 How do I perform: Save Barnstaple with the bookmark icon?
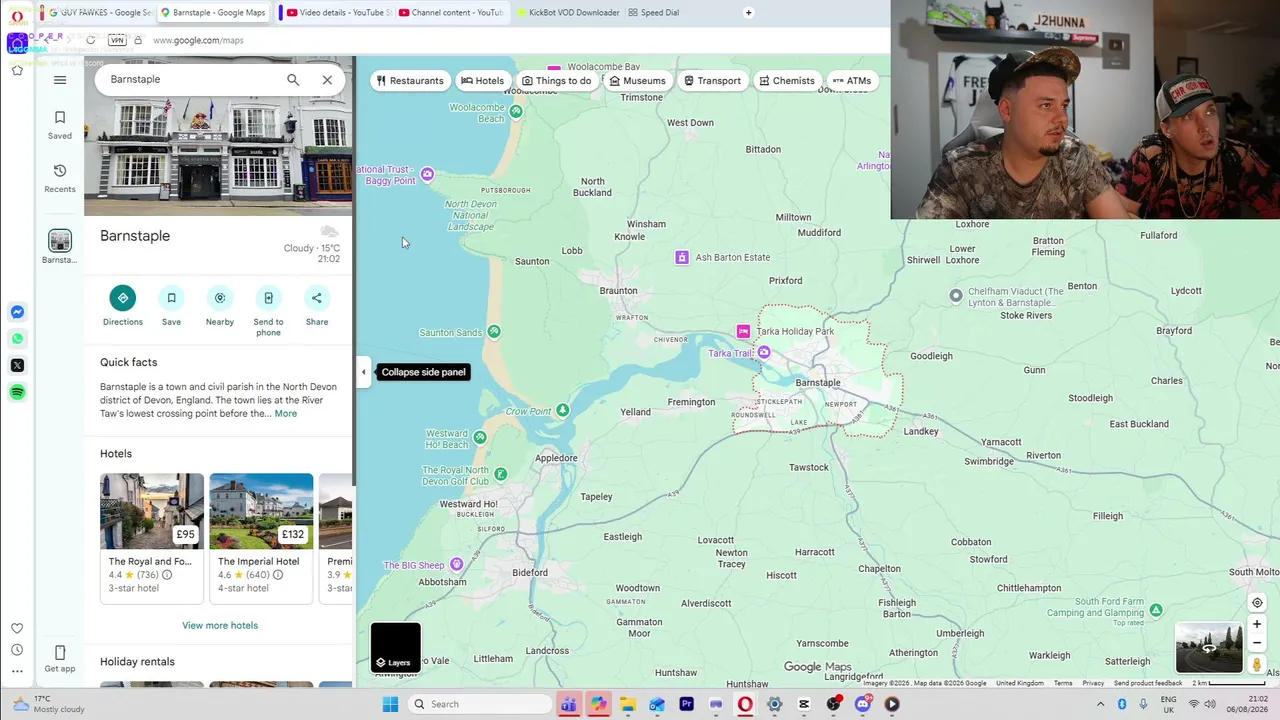tap(171, 298)
